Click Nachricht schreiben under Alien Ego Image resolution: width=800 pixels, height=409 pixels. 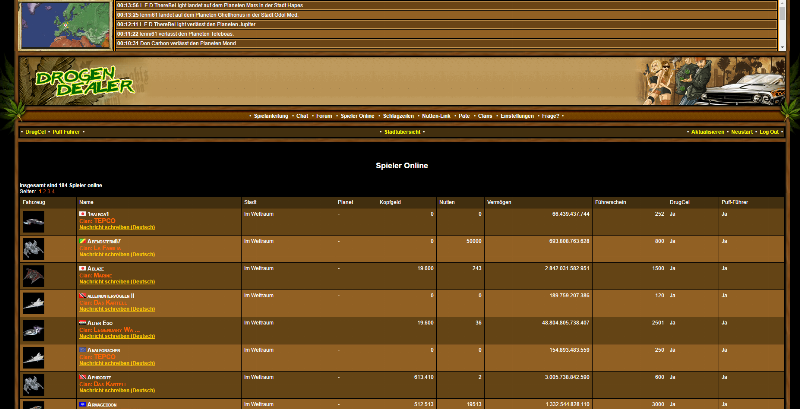[x=117, y=336]
